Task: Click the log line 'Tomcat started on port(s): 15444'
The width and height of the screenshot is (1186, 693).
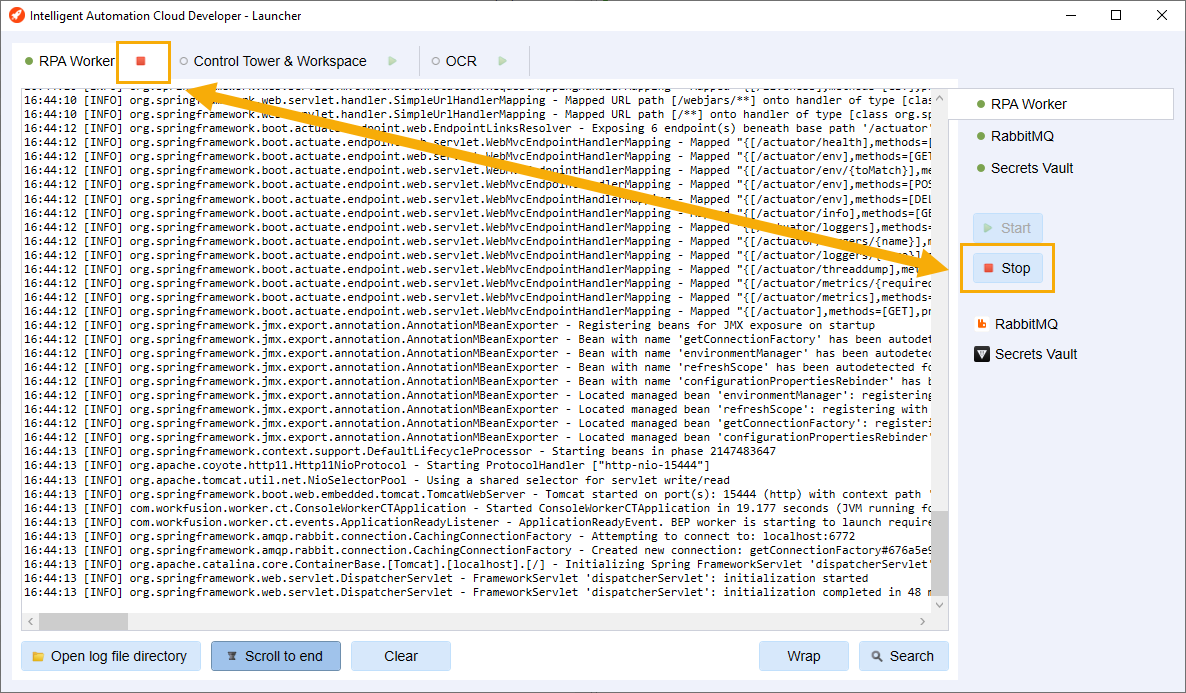Action: [477, 494]
